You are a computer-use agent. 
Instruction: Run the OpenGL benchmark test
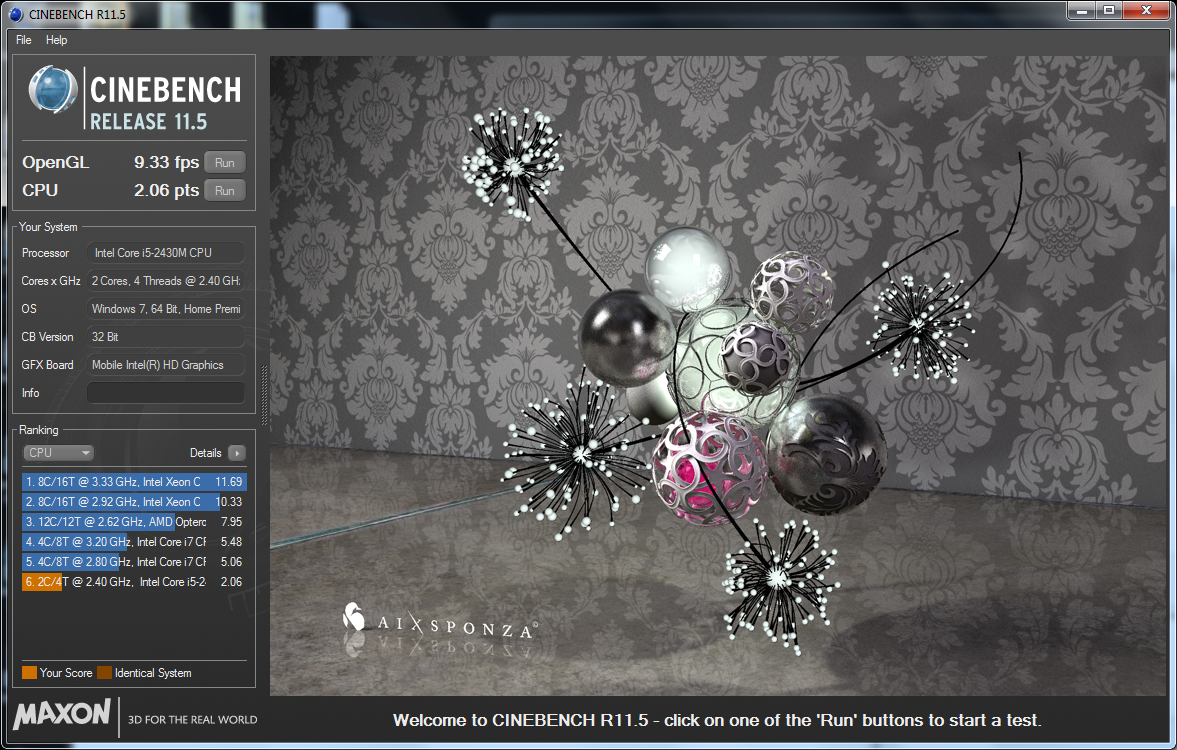coord(224,162)
